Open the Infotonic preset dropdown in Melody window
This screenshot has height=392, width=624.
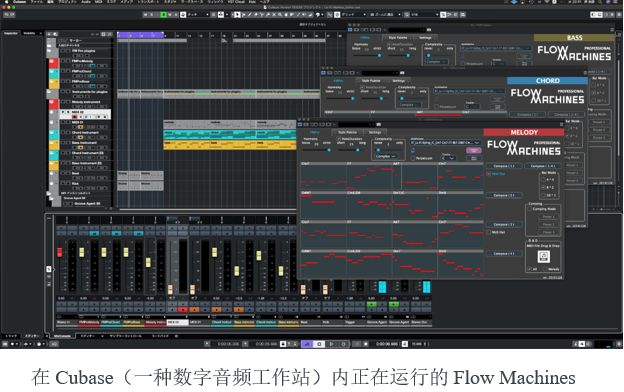[446, 142]
